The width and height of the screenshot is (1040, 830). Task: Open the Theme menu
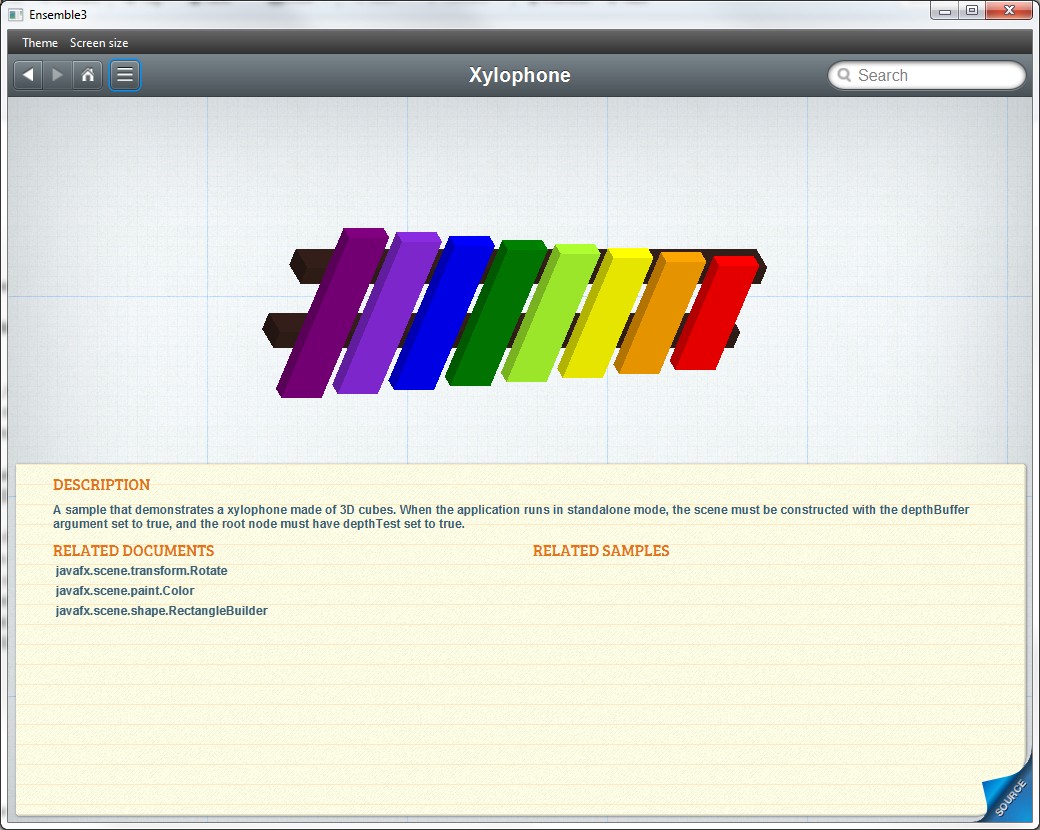[40, 43]
